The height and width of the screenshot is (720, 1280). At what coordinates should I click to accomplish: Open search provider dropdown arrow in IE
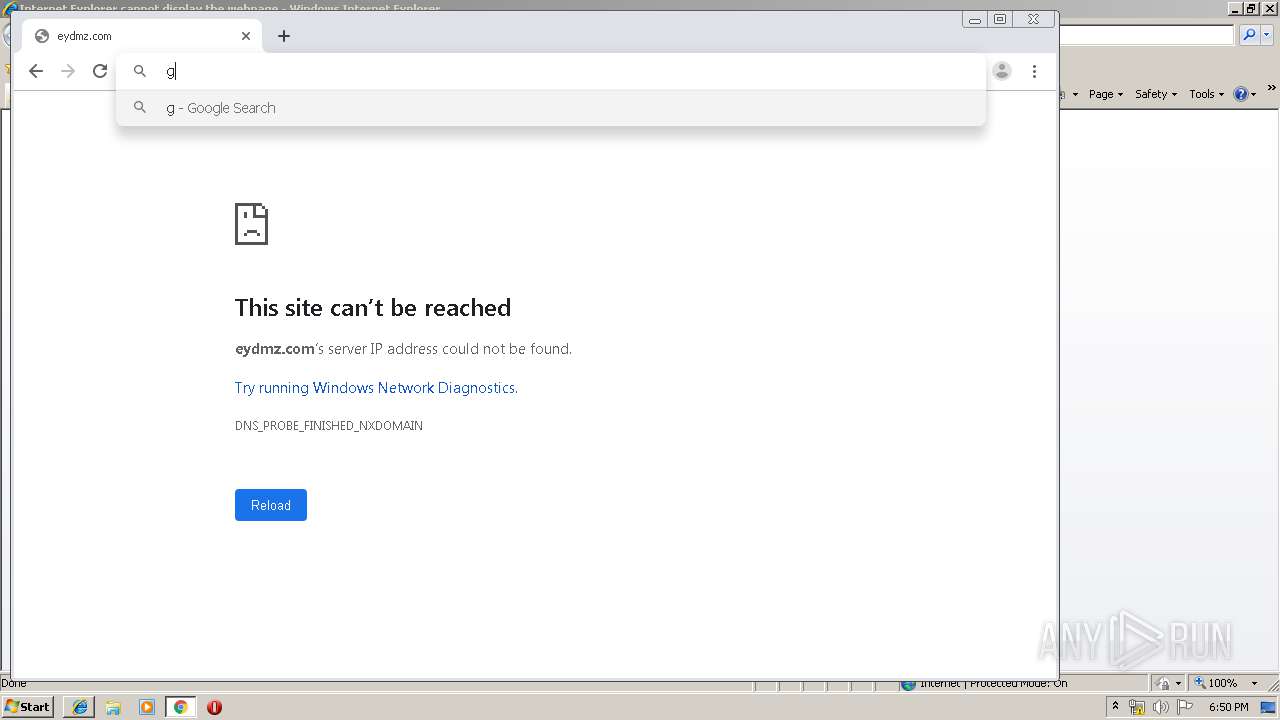pyautogui.click(x=1267, y=35)
